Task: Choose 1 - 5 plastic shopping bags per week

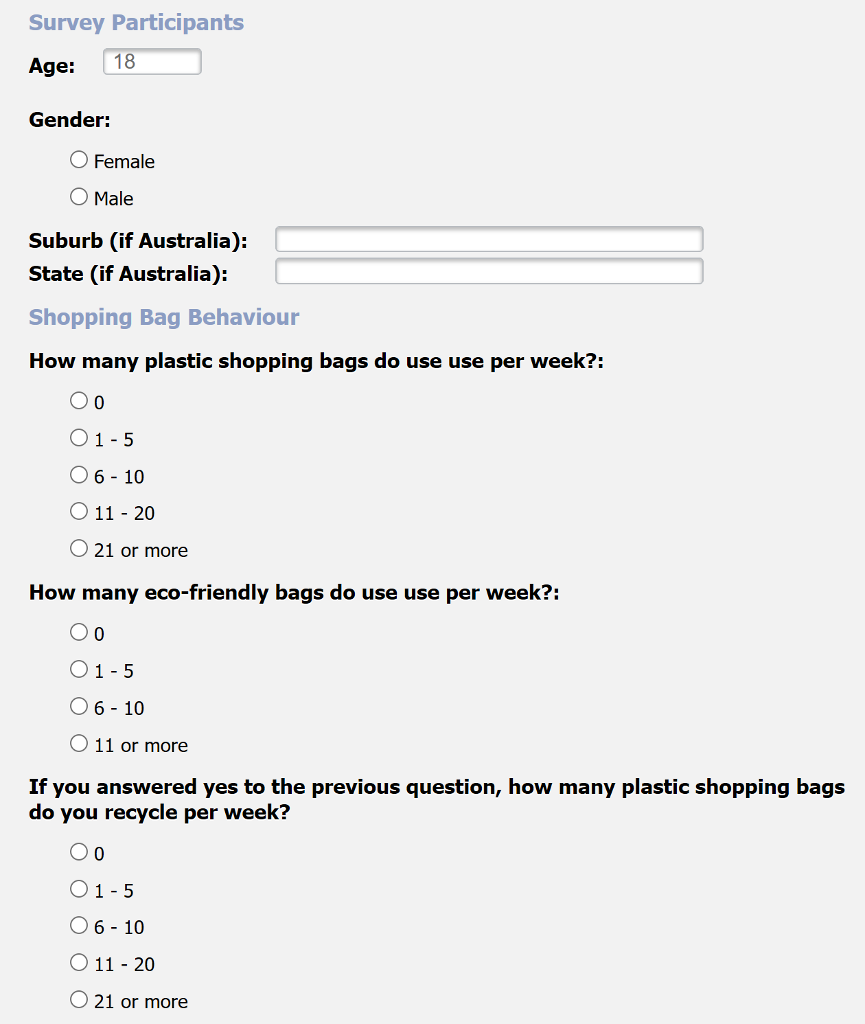Action: pos(78,437)
